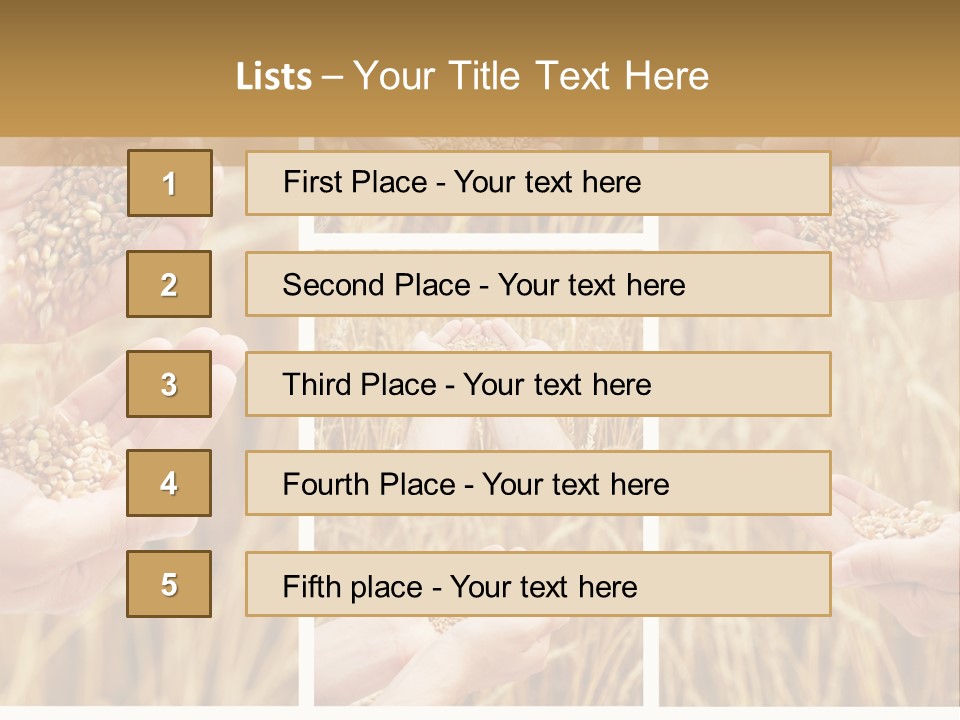Click the First Place text bar
The width and height of the screenshot is (960, 720).
538,183
